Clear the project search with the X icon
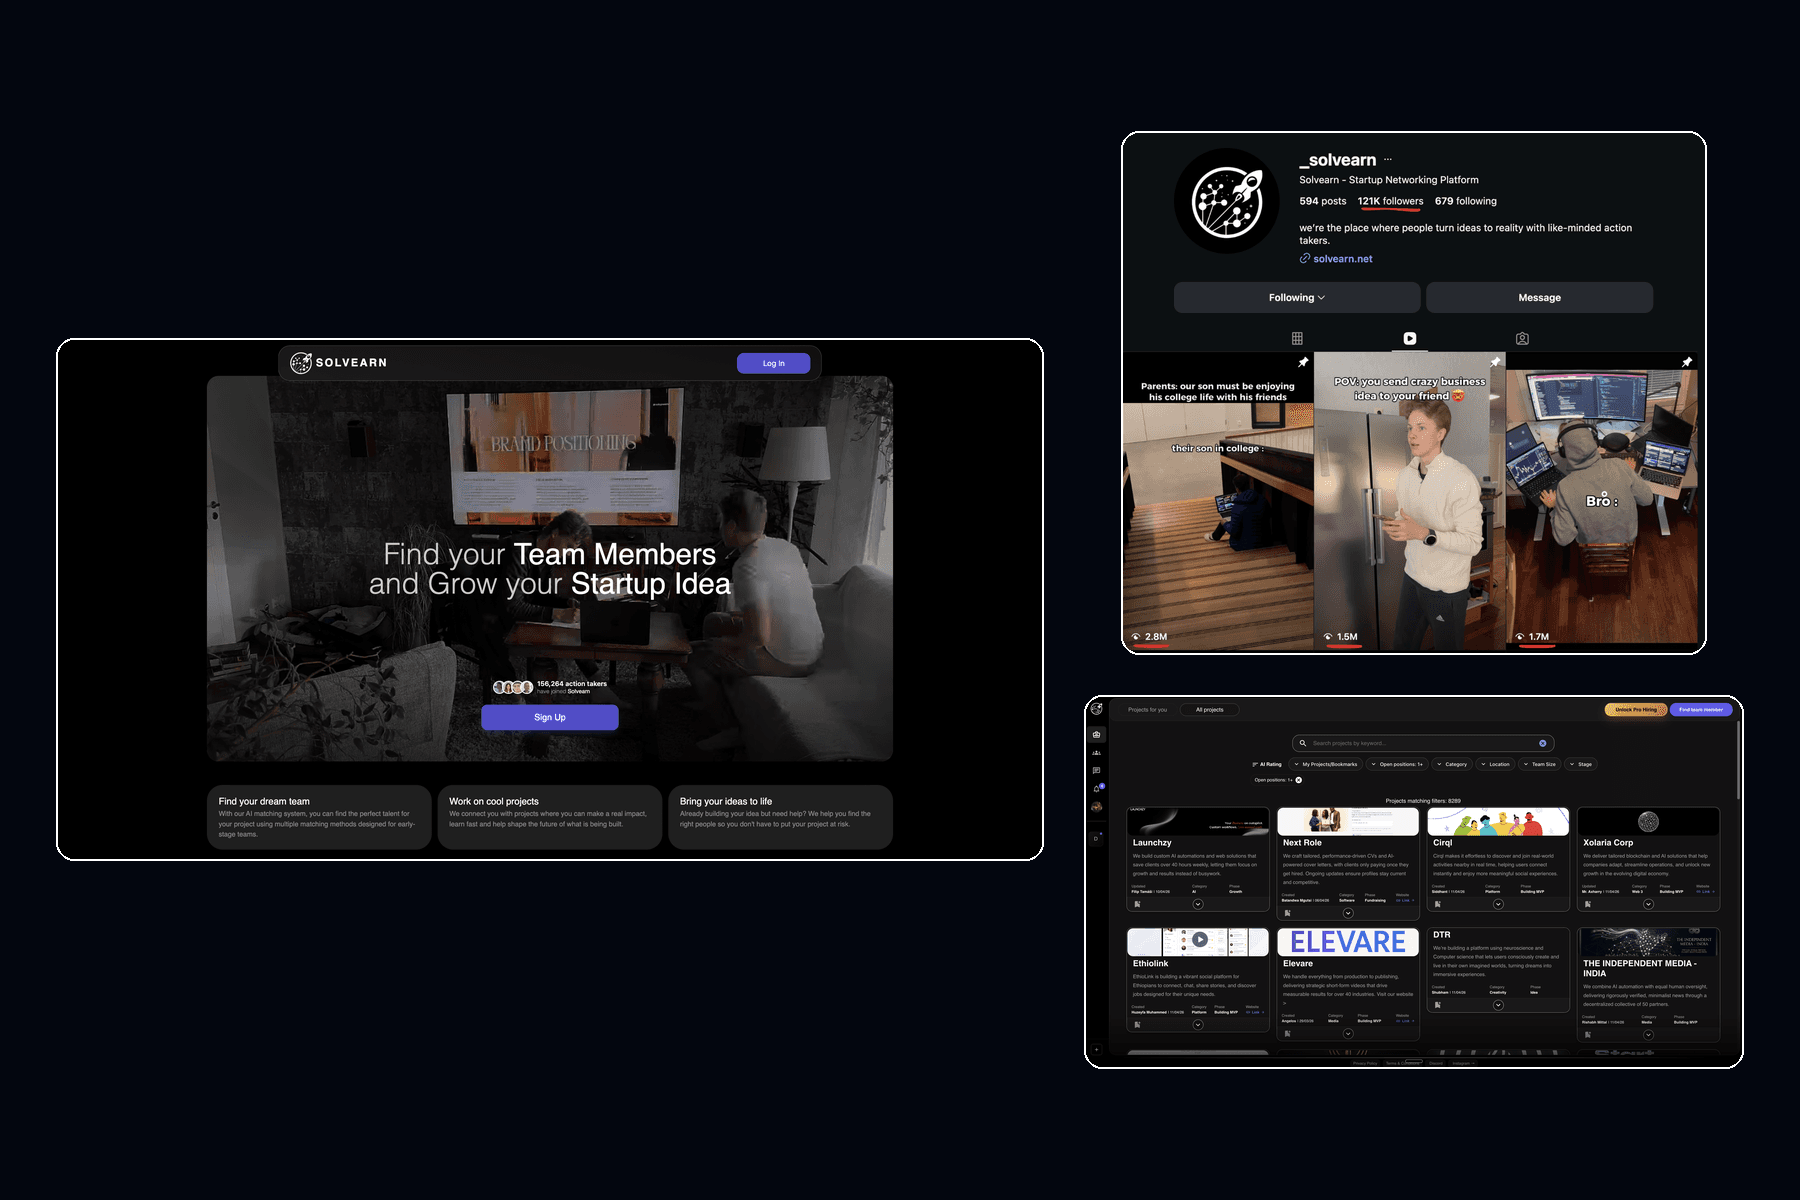Image resolution: width=1800 pixels, height=1200 pixels. click(1543, 743)
